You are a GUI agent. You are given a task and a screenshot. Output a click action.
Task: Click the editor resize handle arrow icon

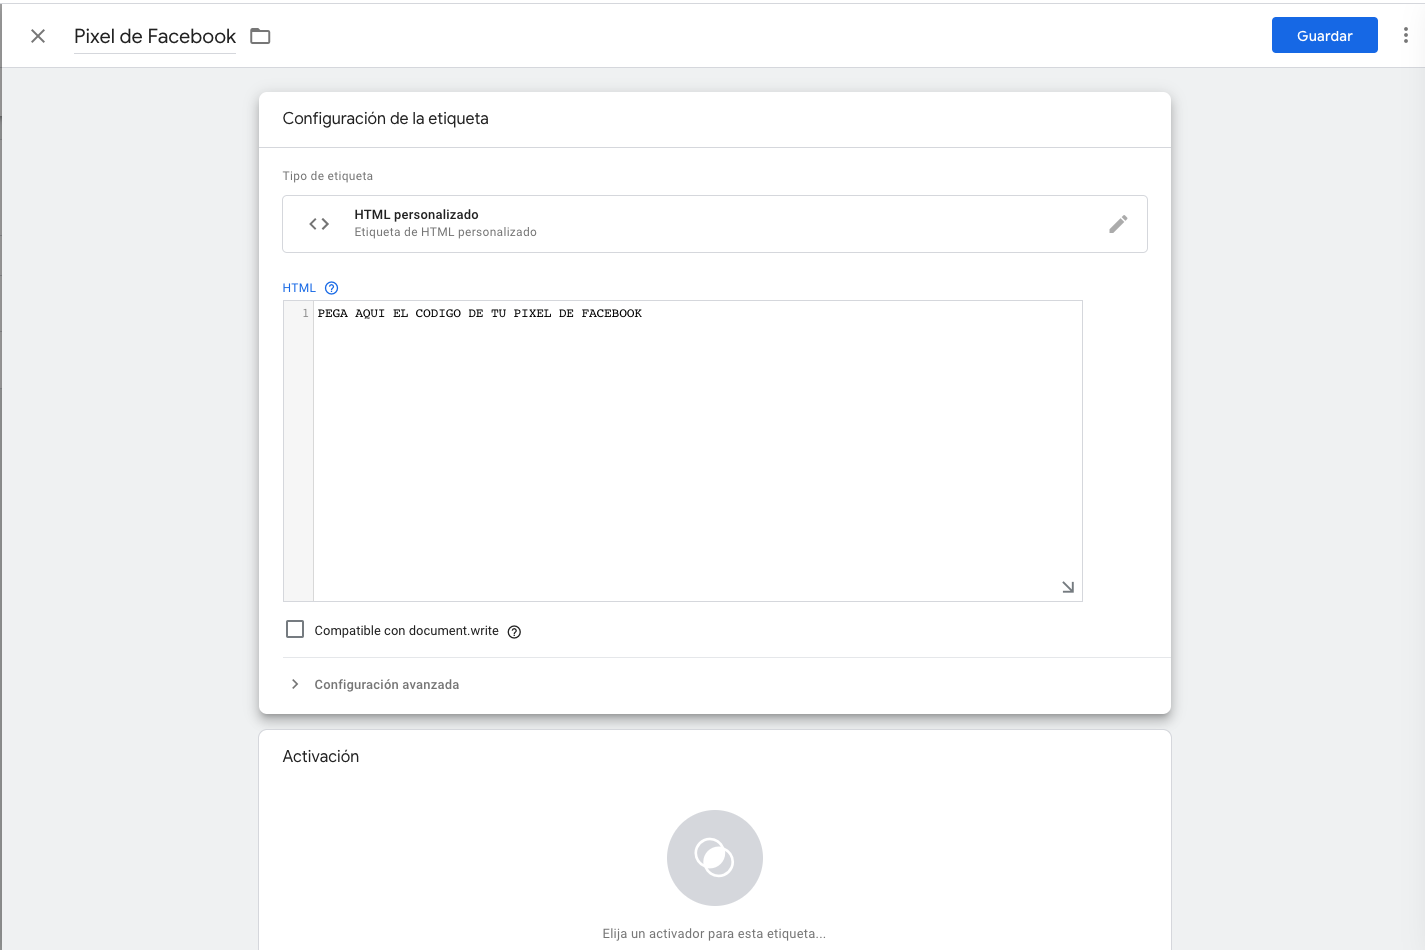click(x=1068, y=587)
